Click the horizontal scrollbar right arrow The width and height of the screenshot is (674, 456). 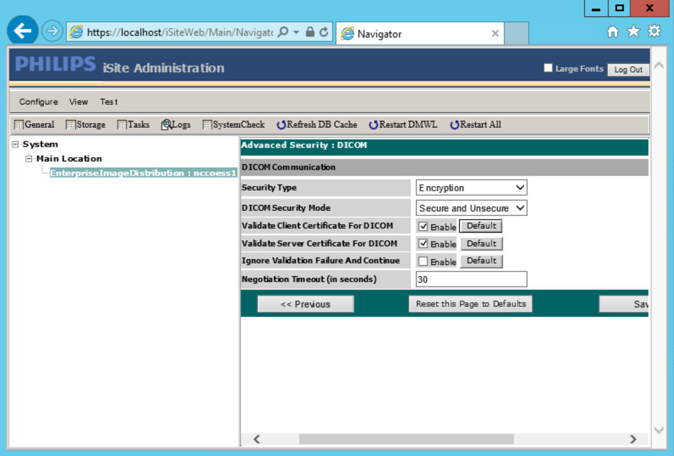(x=633, y=439)
